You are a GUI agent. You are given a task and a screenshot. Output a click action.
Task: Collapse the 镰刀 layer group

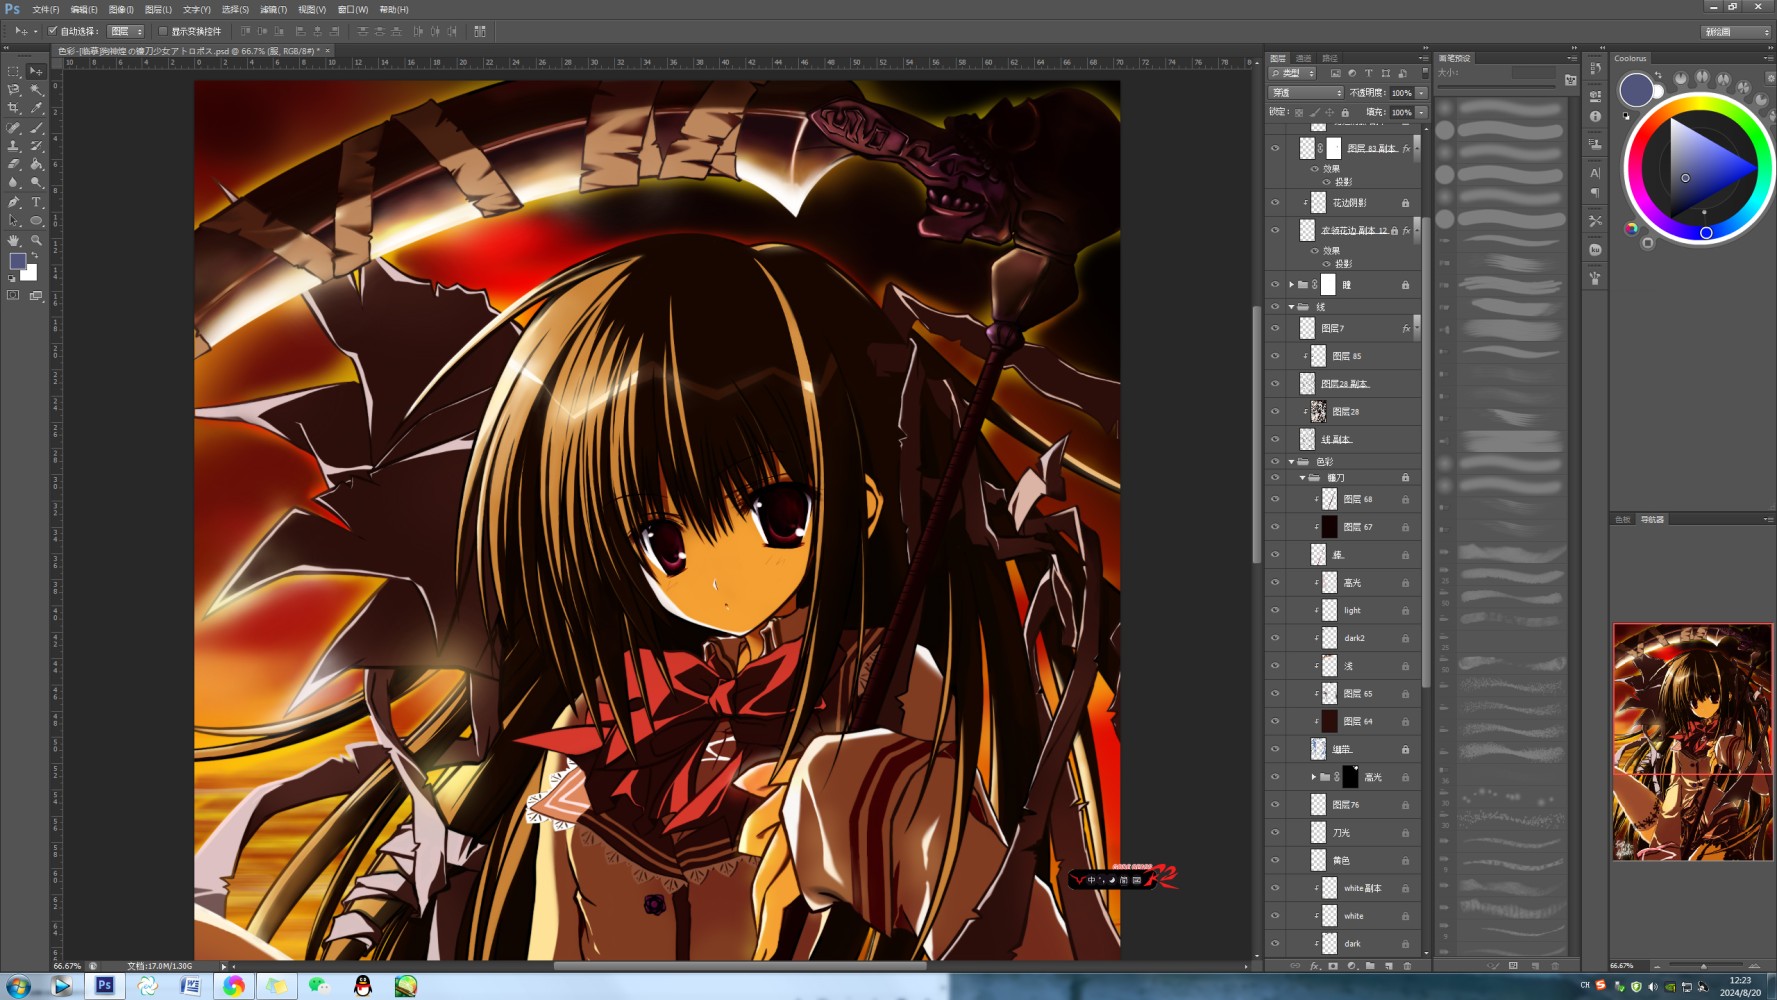tap(1302, 478)
